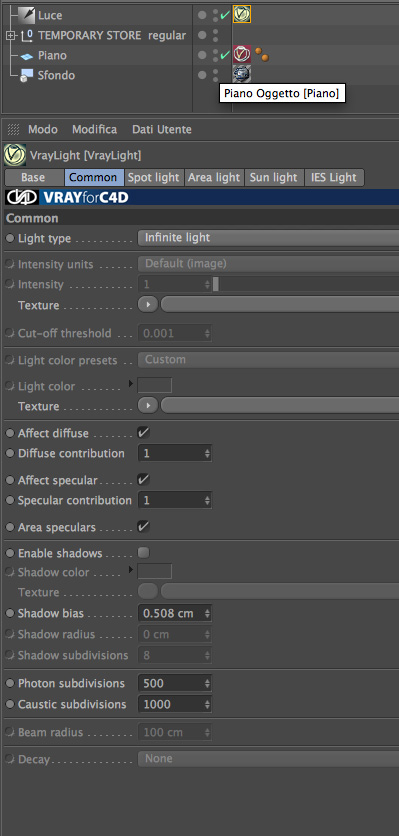
Task: Switch to the Area light tab
Action: click(214, 178)
